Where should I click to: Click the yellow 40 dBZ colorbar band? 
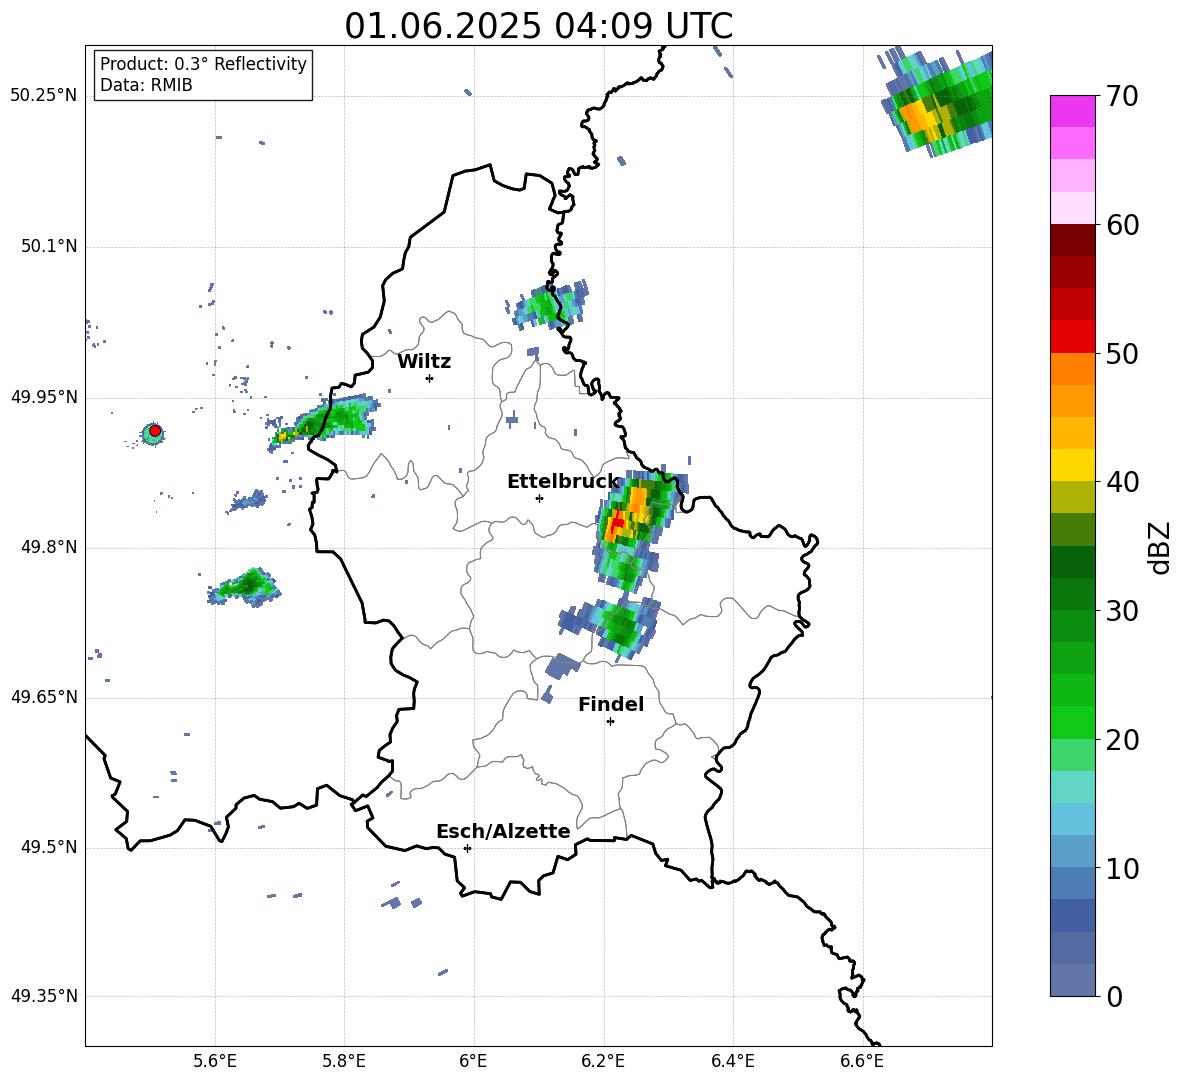(x=1073, y=465)
